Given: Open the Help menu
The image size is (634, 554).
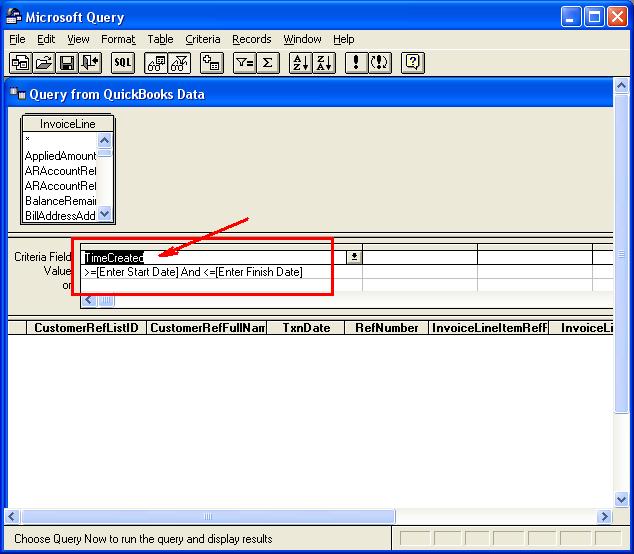Looking at the screenshot, I should (344, 39).
